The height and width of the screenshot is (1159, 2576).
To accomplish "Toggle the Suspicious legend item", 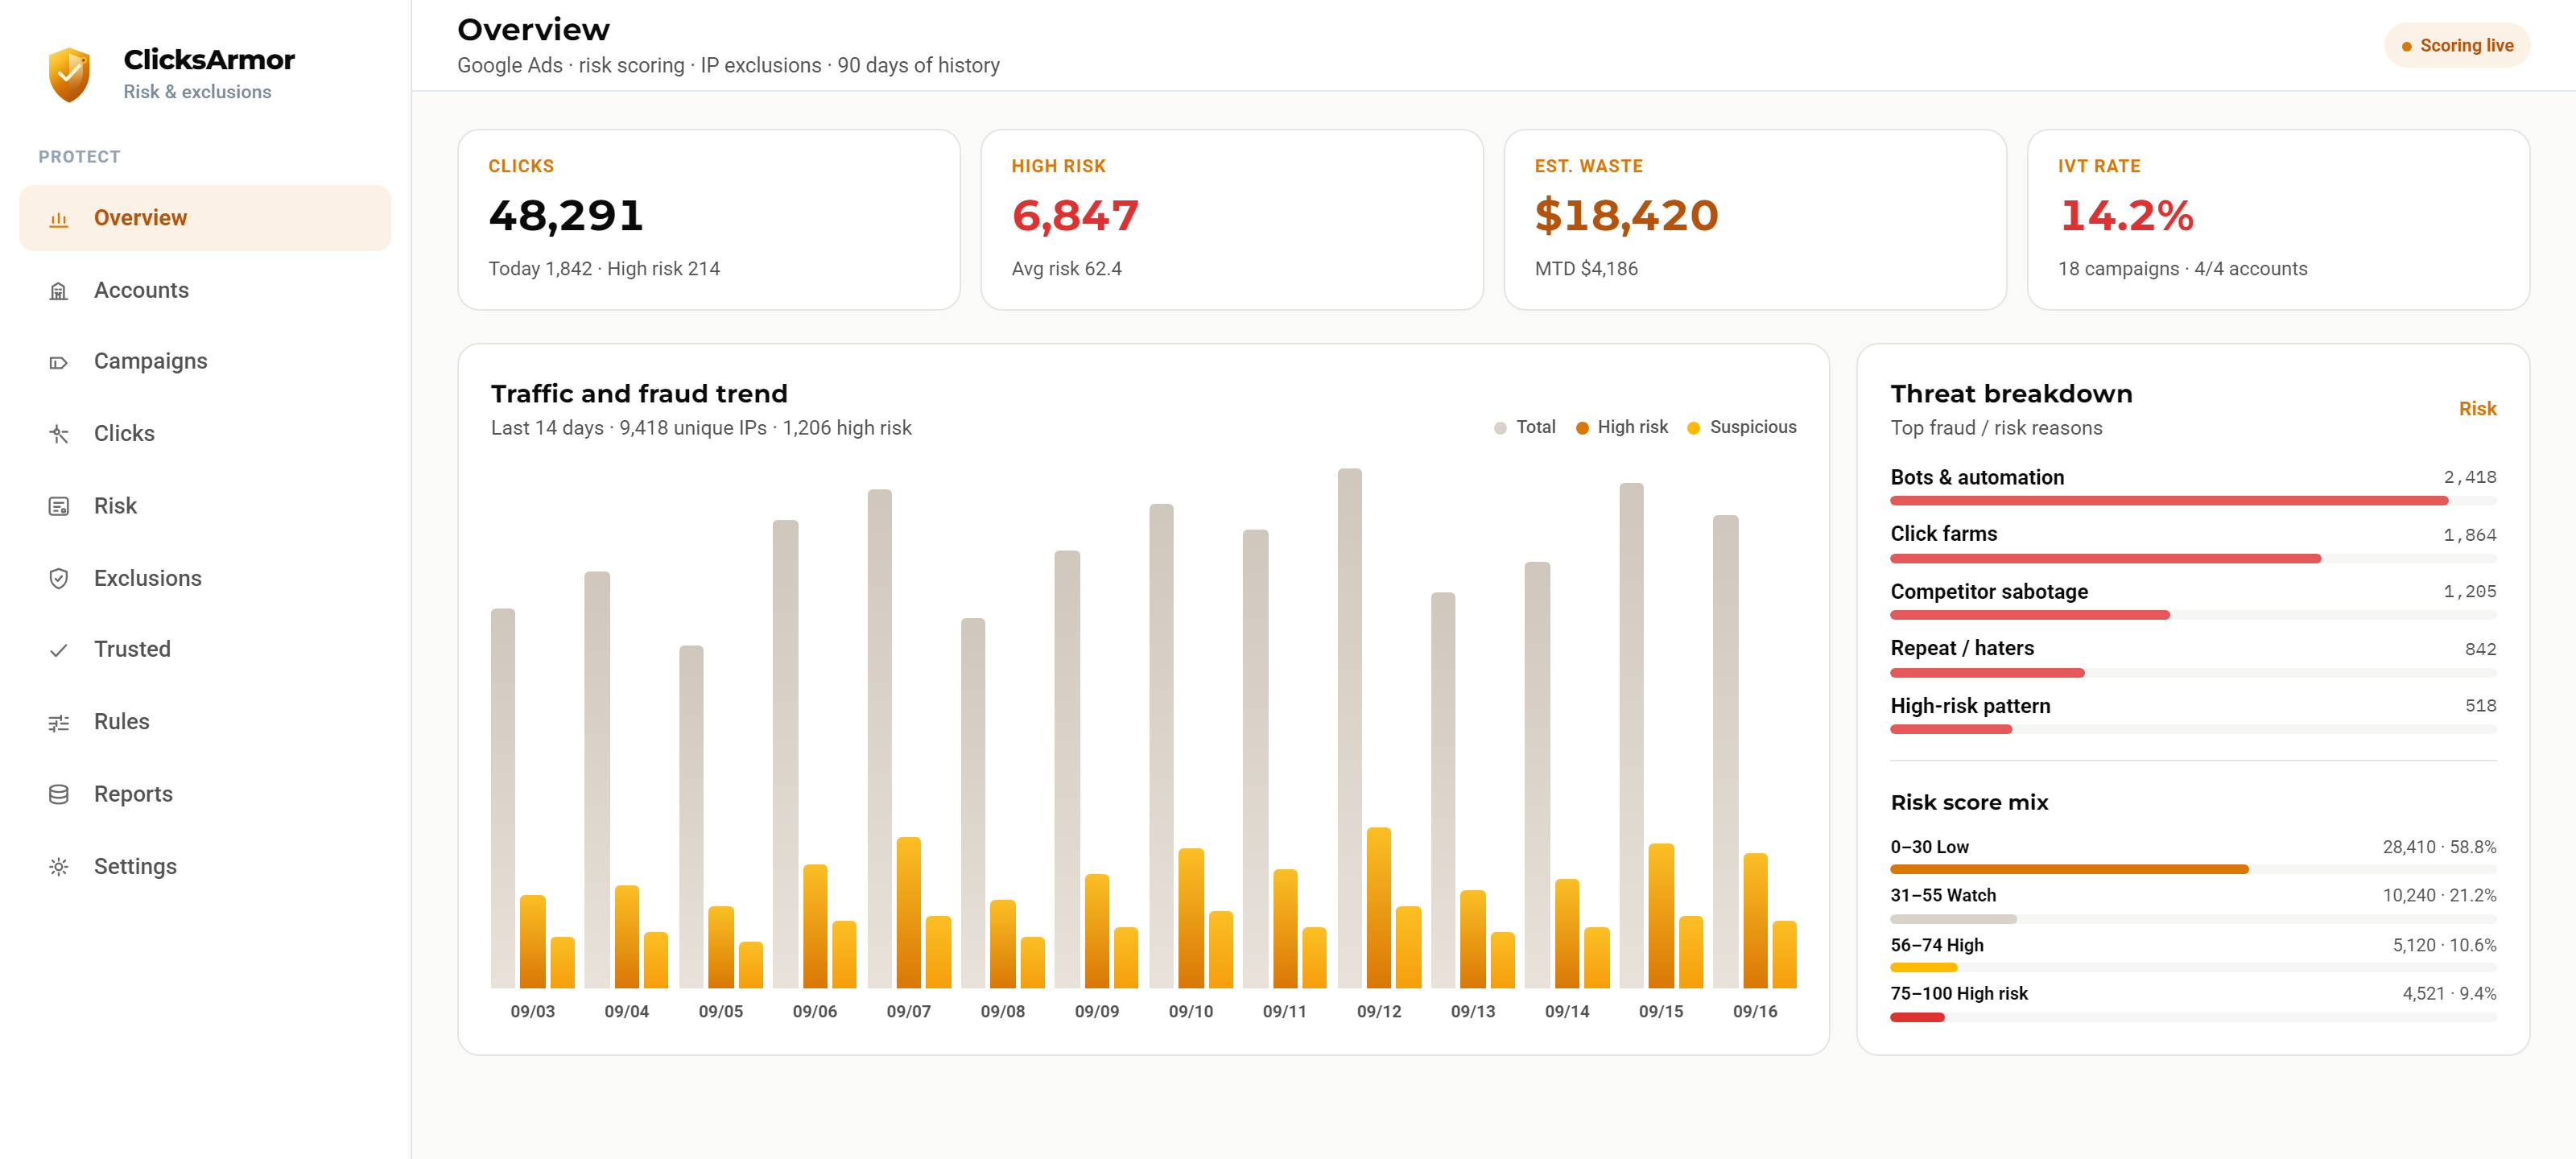I will coord(1741,427).
